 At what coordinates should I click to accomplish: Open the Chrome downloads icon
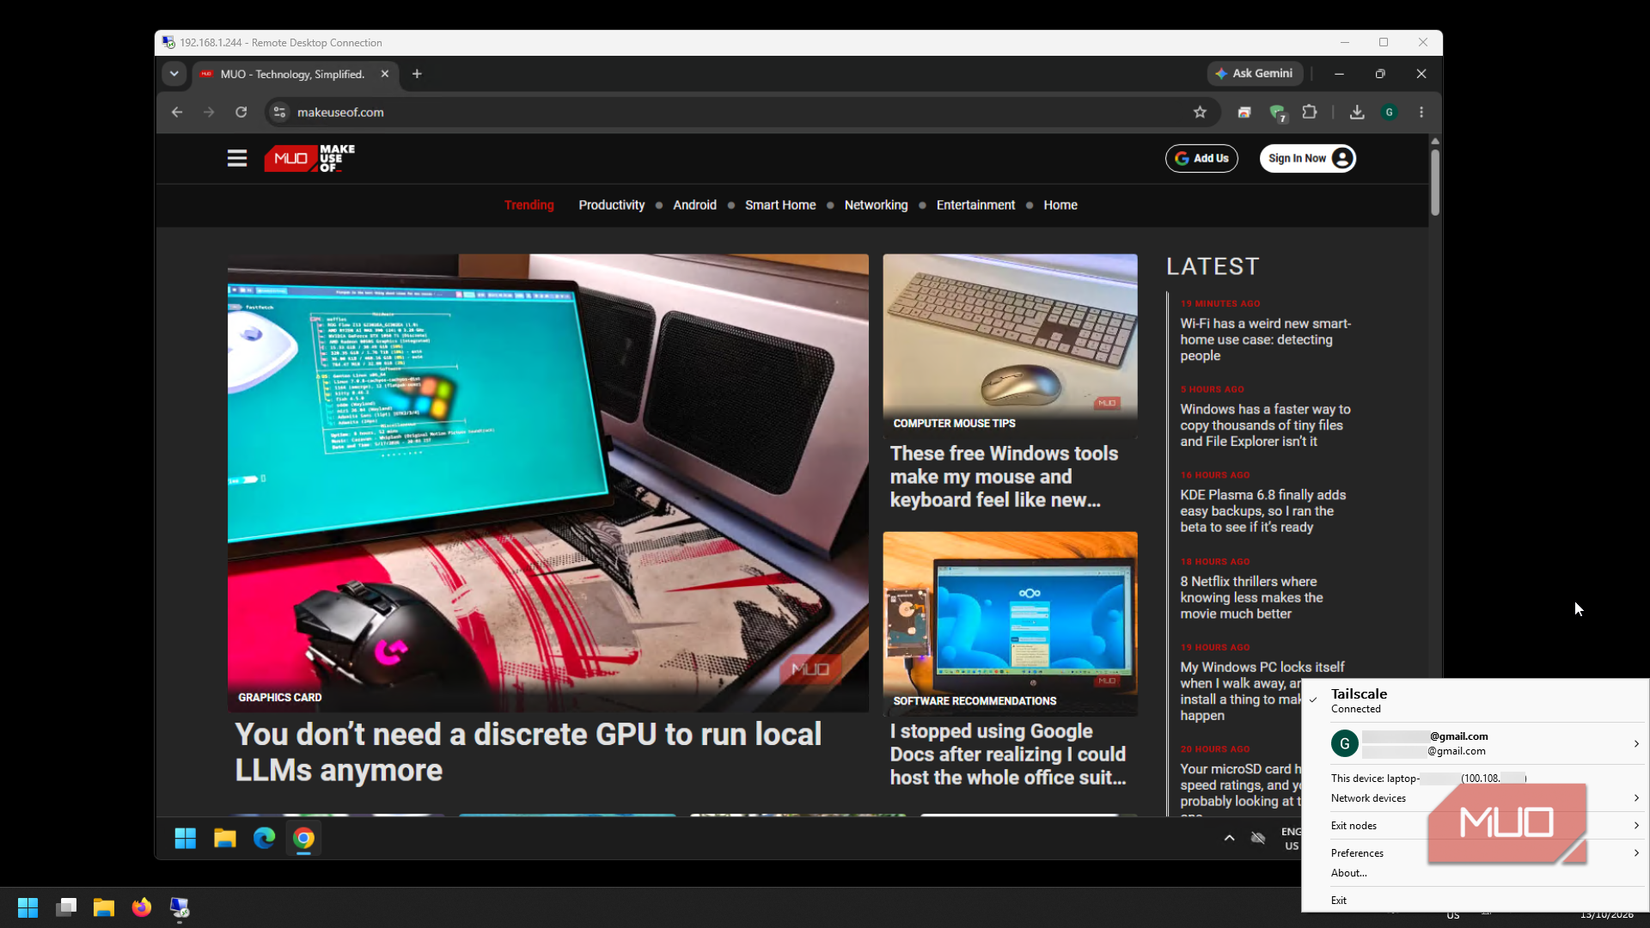(x=1357, y=112)
